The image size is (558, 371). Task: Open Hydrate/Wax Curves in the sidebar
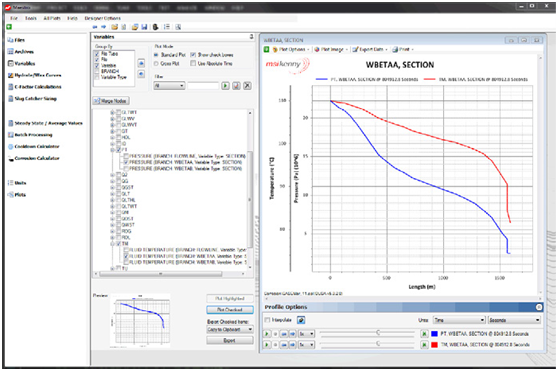pyautogui.click(x=35, y=75)
